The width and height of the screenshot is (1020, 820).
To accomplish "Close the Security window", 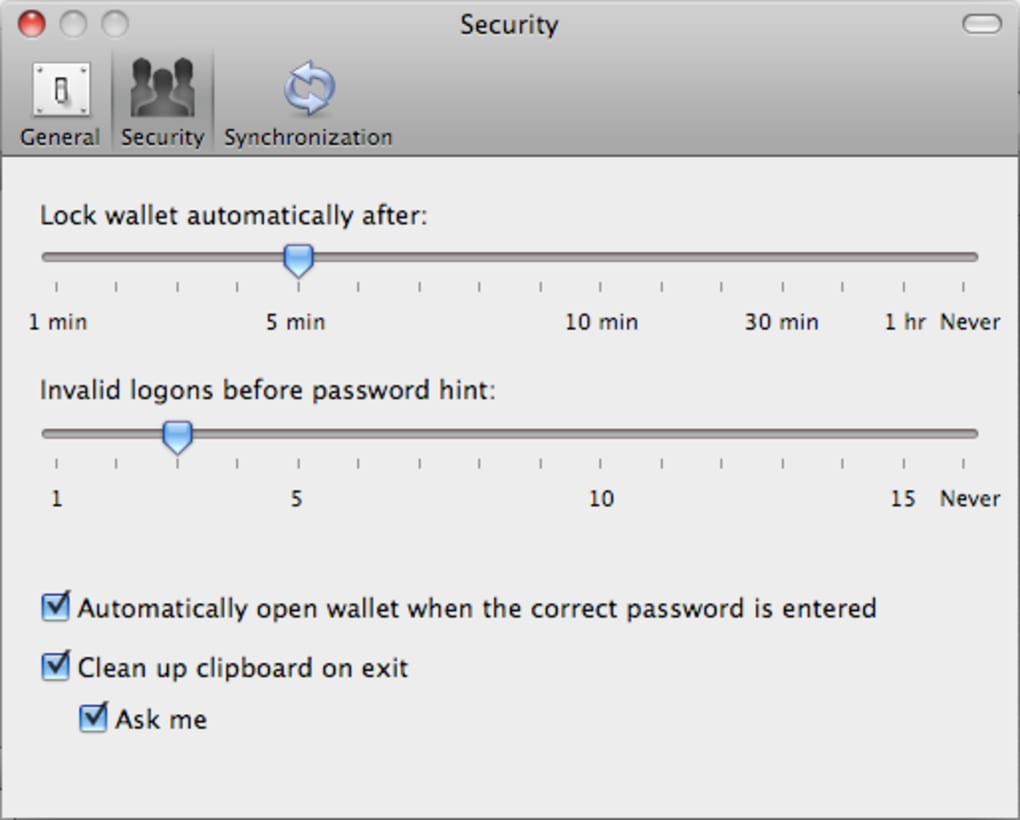I will point(32,24).
